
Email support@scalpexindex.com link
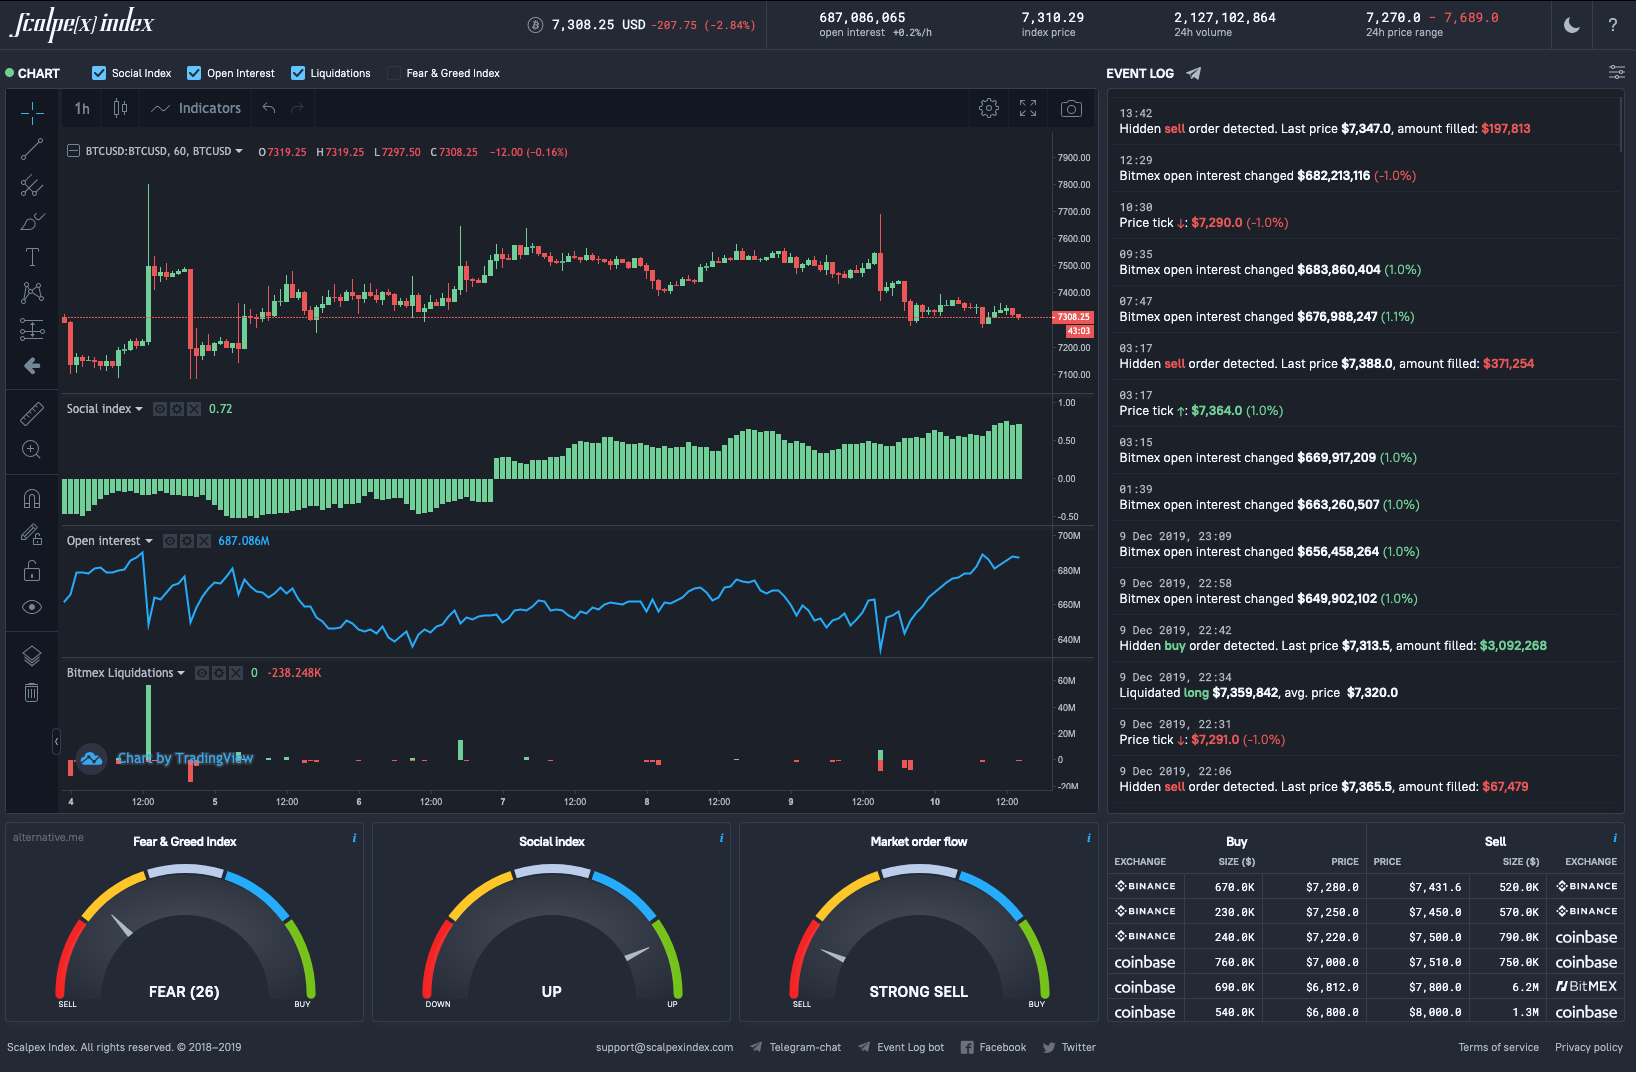click(664, 1047)
